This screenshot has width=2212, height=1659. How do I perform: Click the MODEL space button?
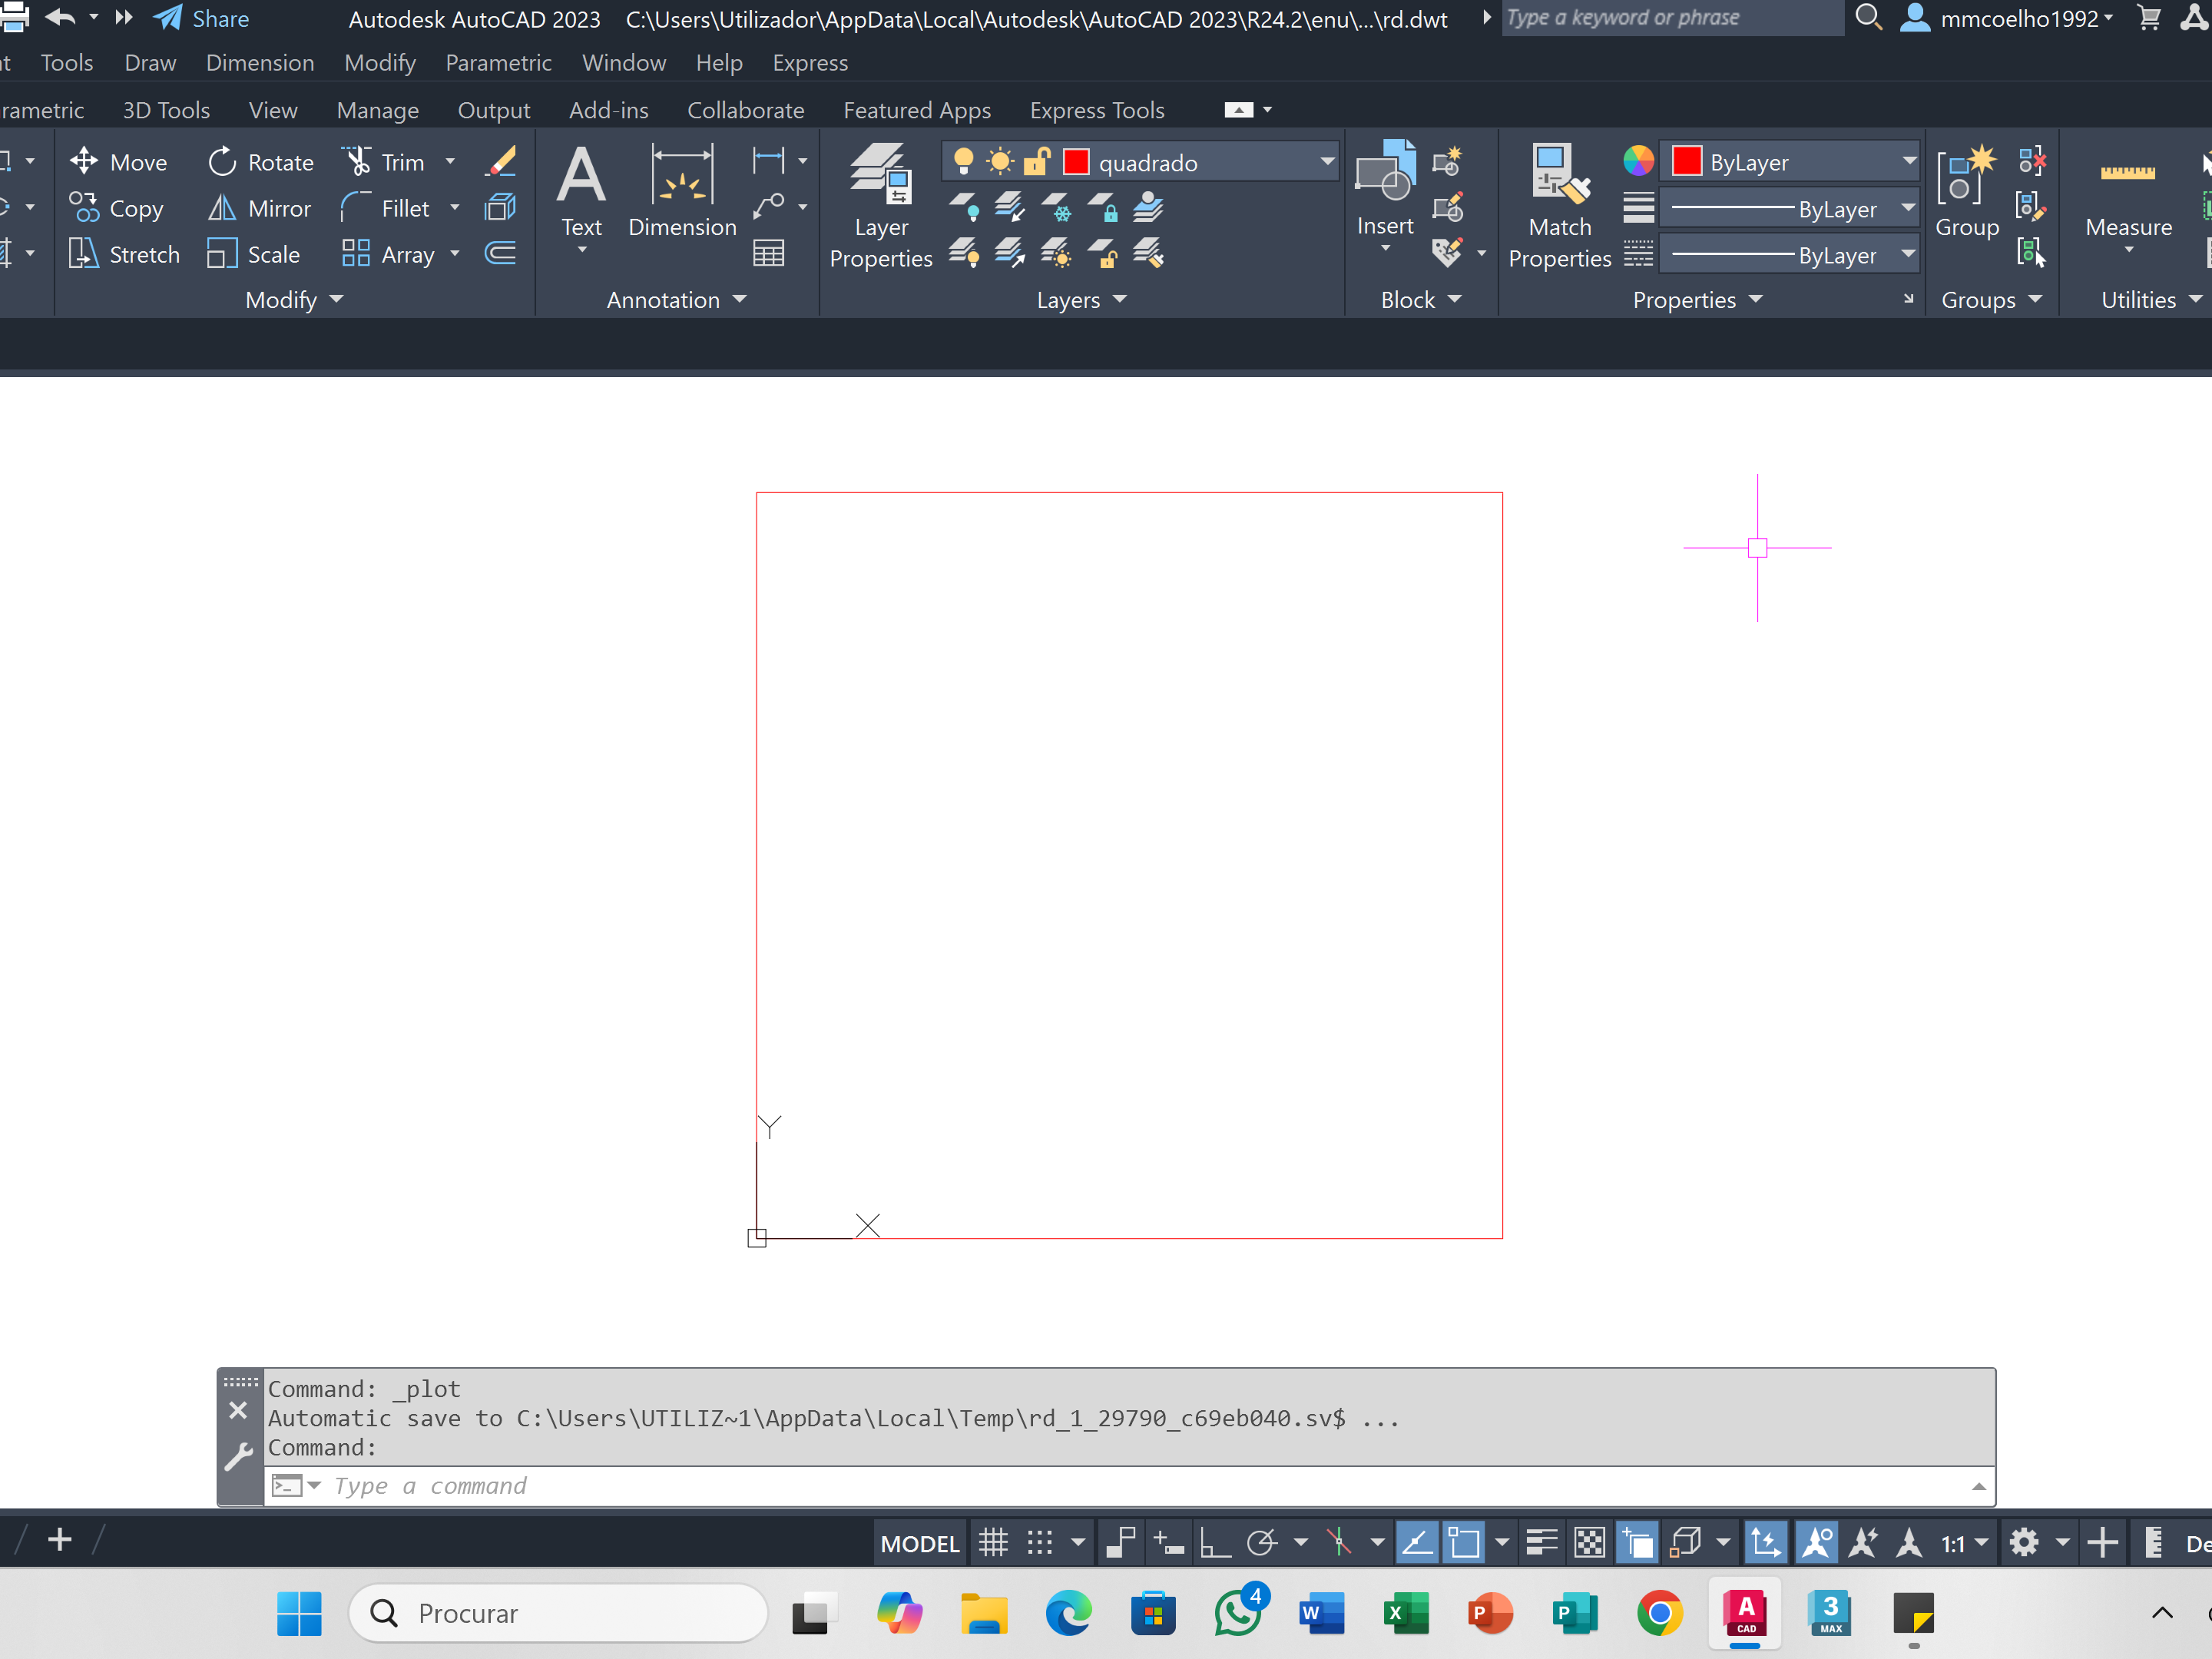point(919,1543)
